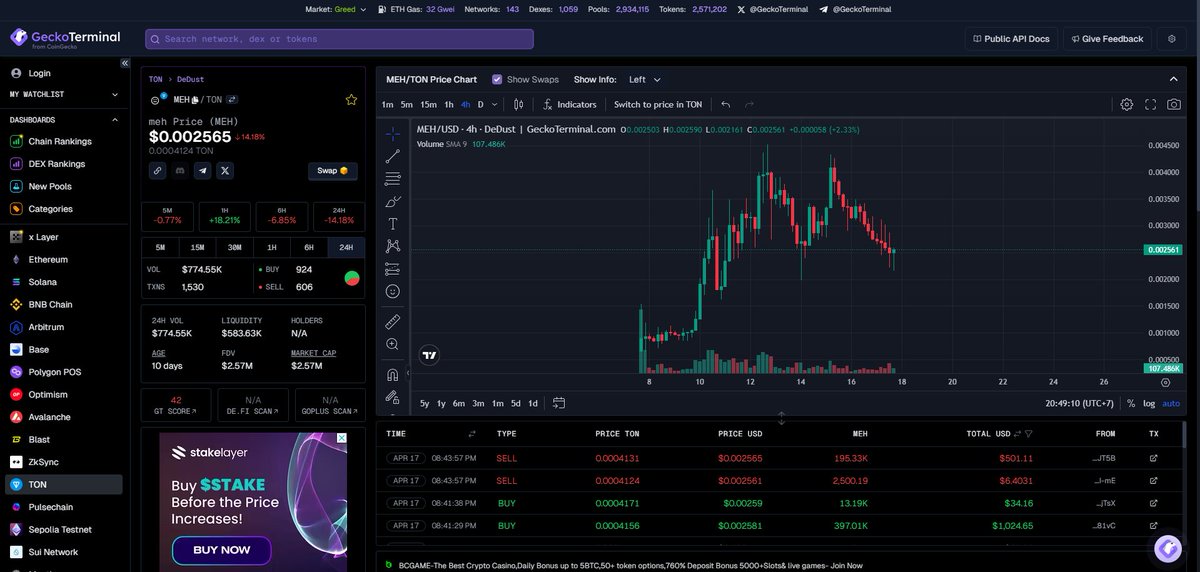Select the 1H stats tab
1200x572 pixels.
[272, 247]
